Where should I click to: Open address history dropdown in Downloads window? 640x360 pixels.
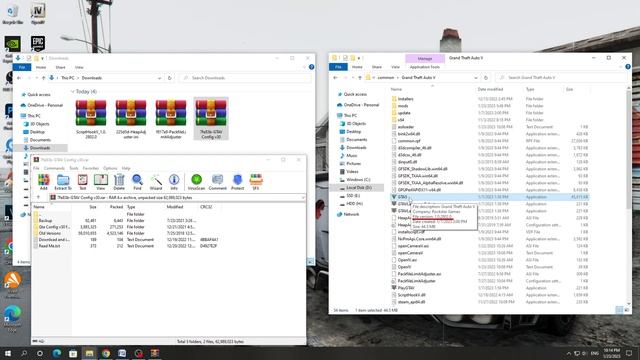pos(160,78)
